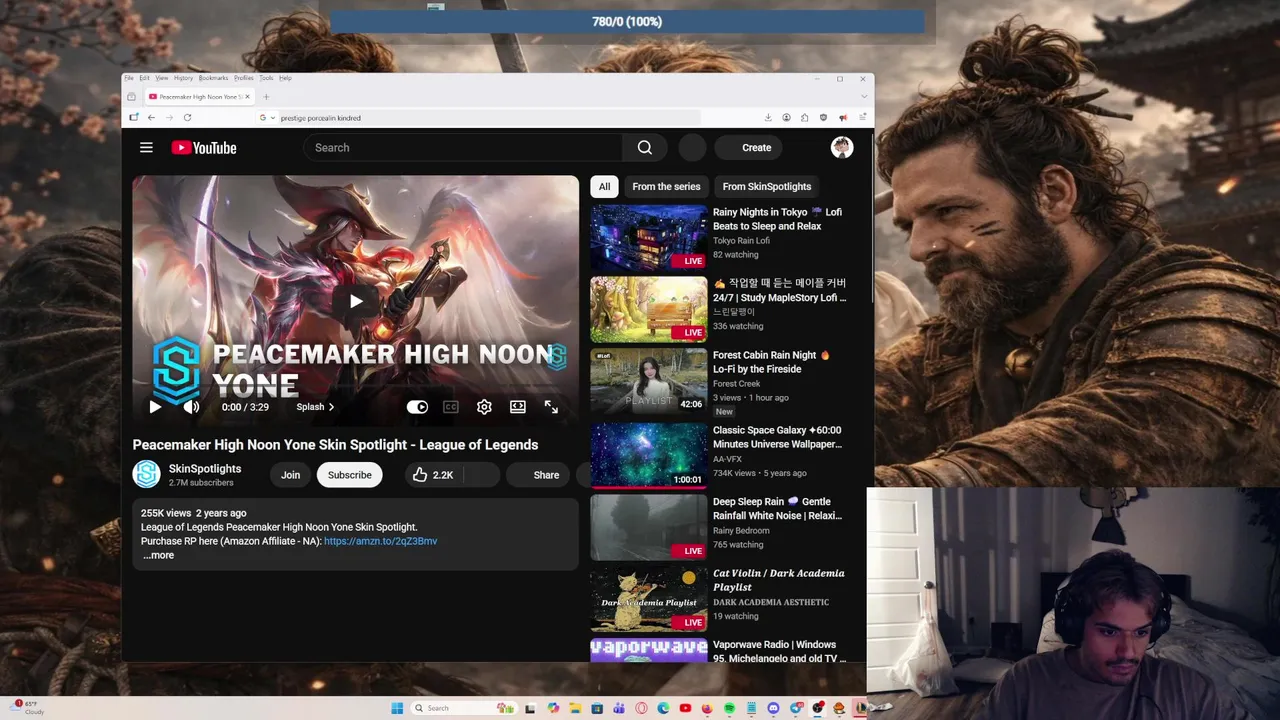1280x720 pixels.
Task: Open the shield icon in the browser toolbar
Action: pos(824,118)
